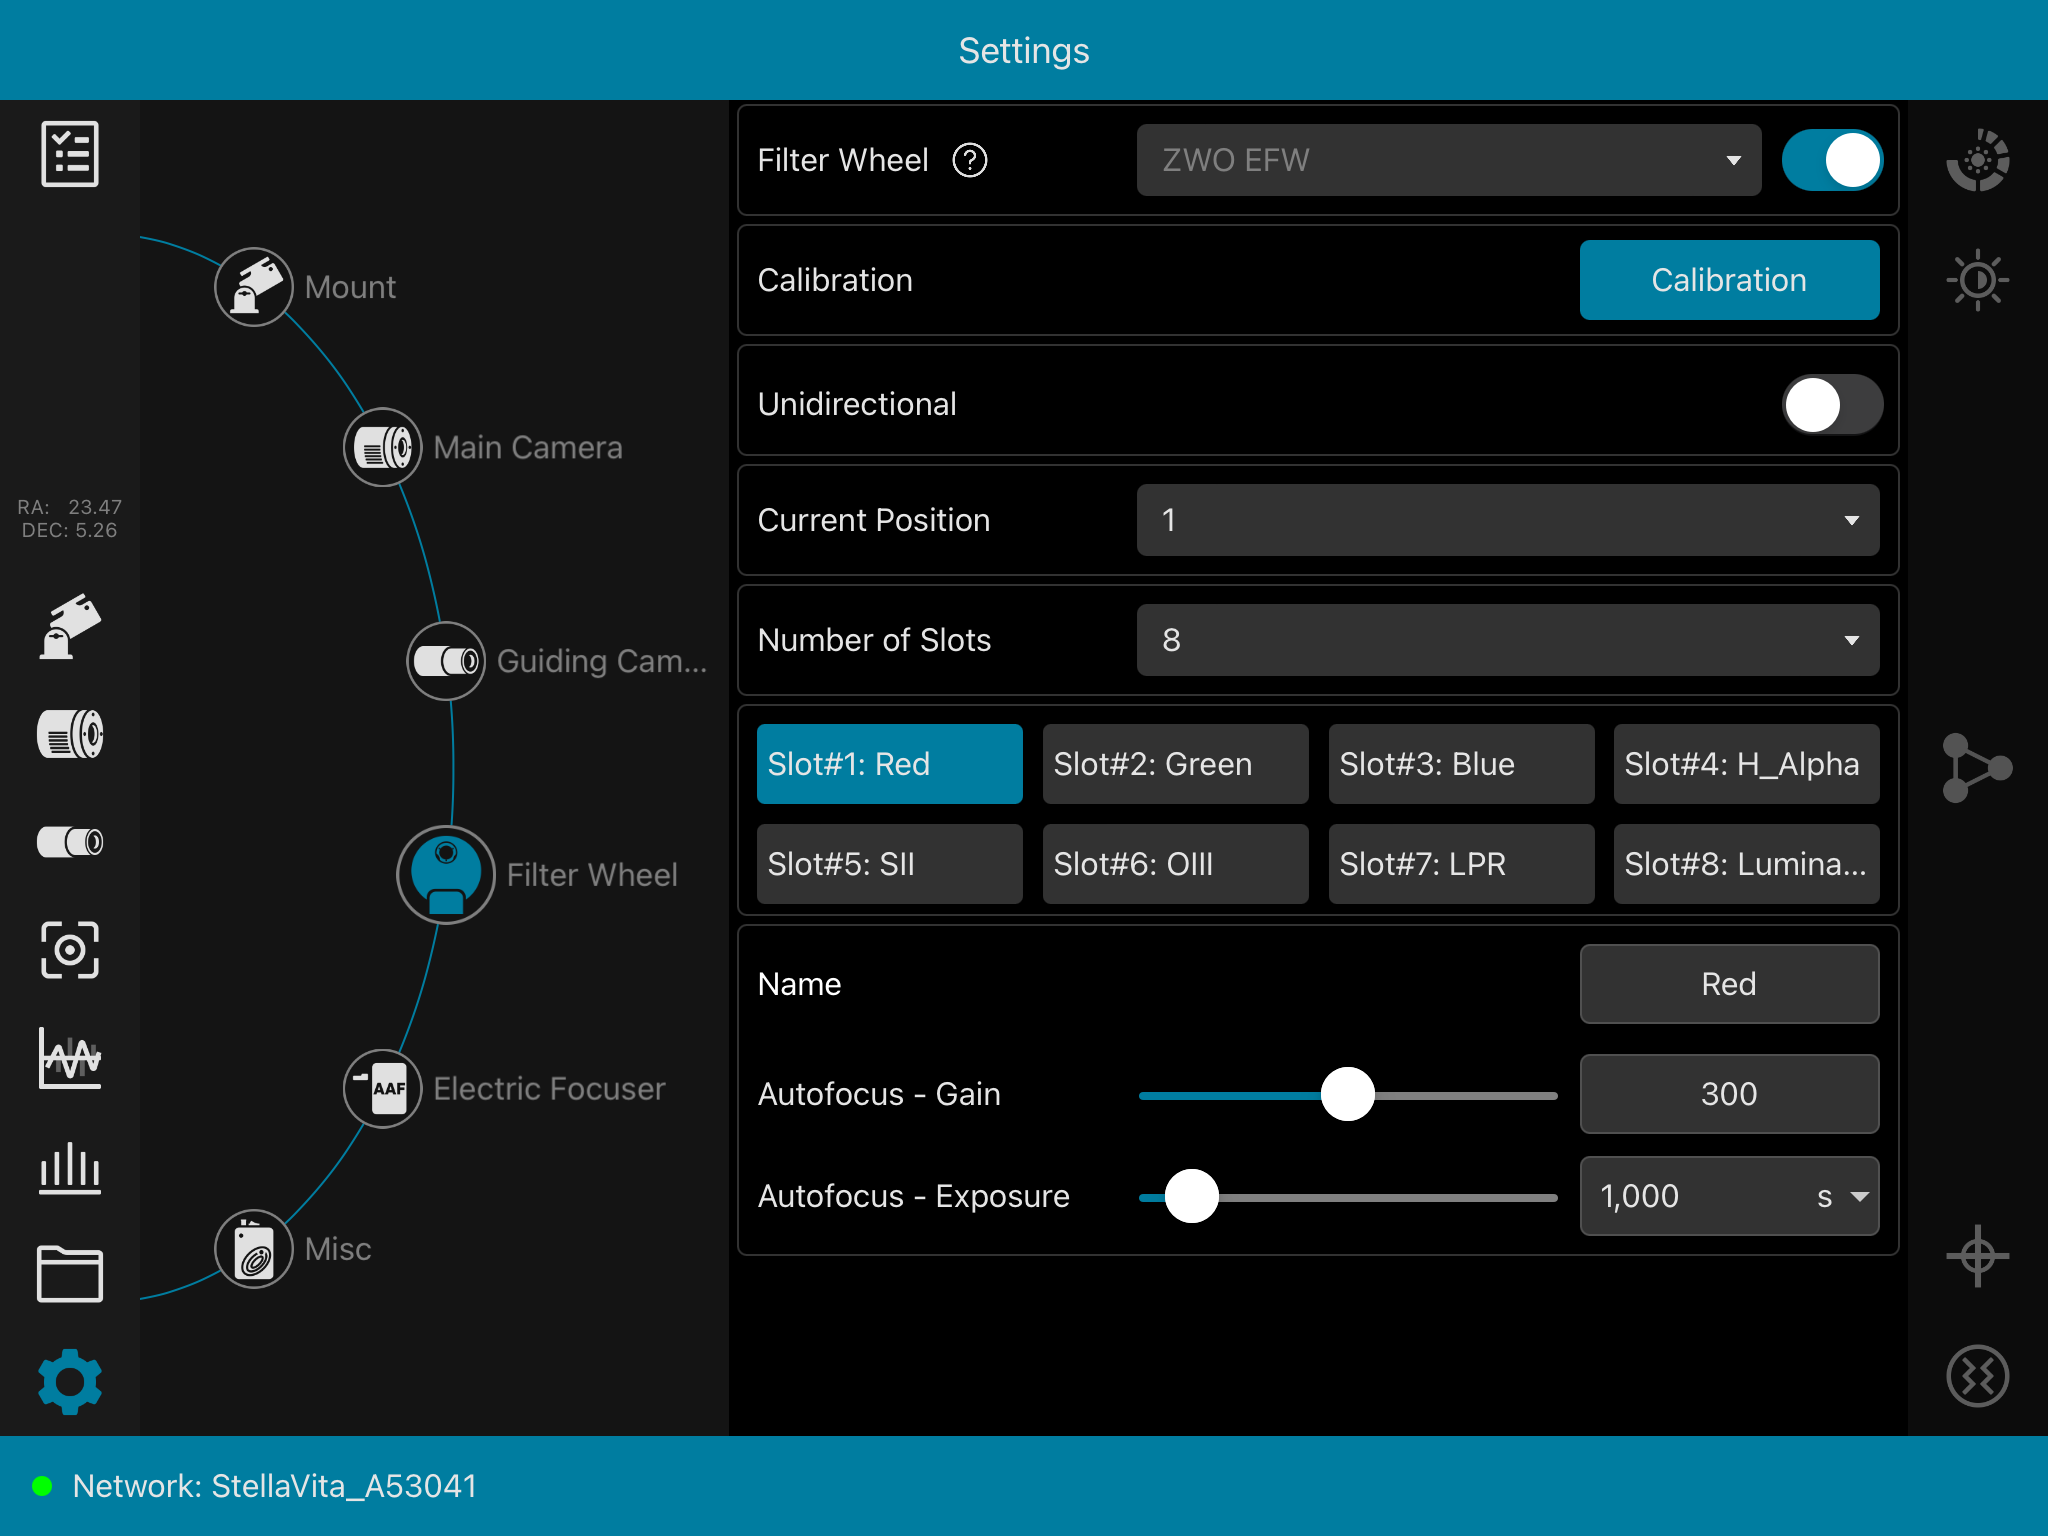Image resolution: width=2048 pixels, height=1536 pixels.
Task: Click the RA/DEC coordinates readout
Action: [70, 518]
